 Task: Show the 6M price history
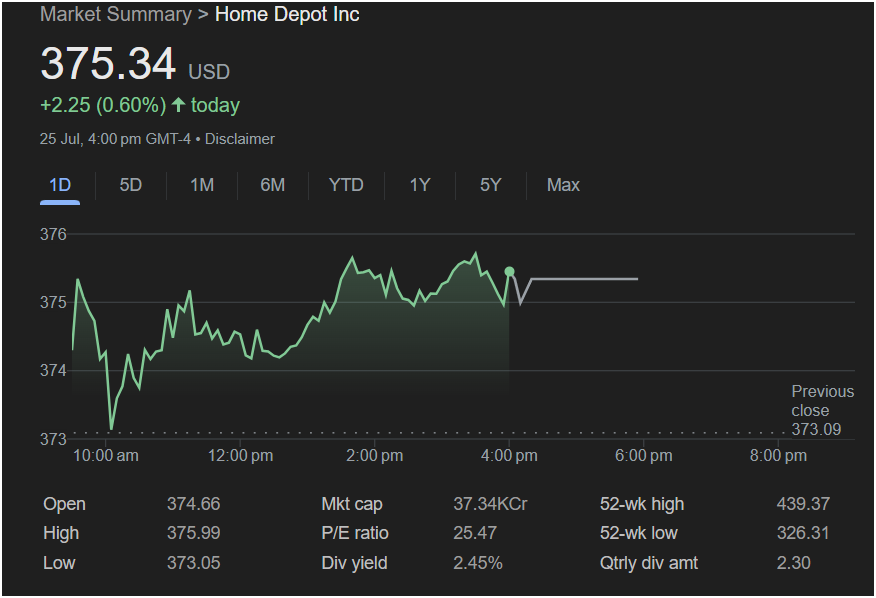[x=273, y=185]
